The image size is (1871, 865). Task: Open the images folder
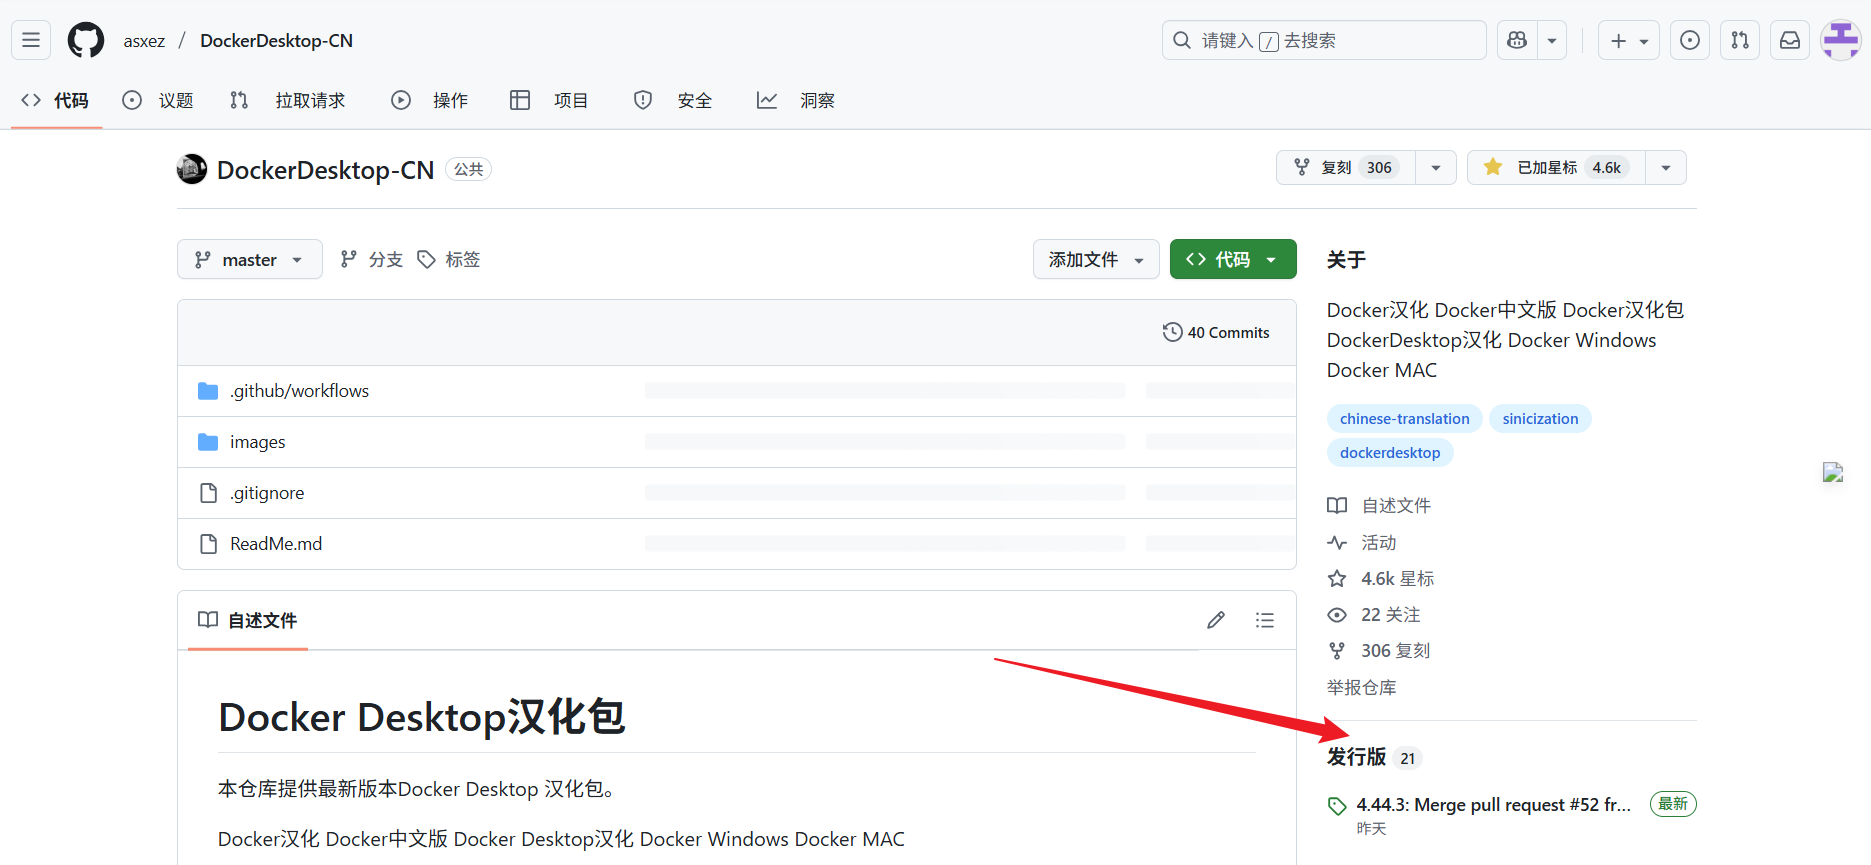pos(257,442)
